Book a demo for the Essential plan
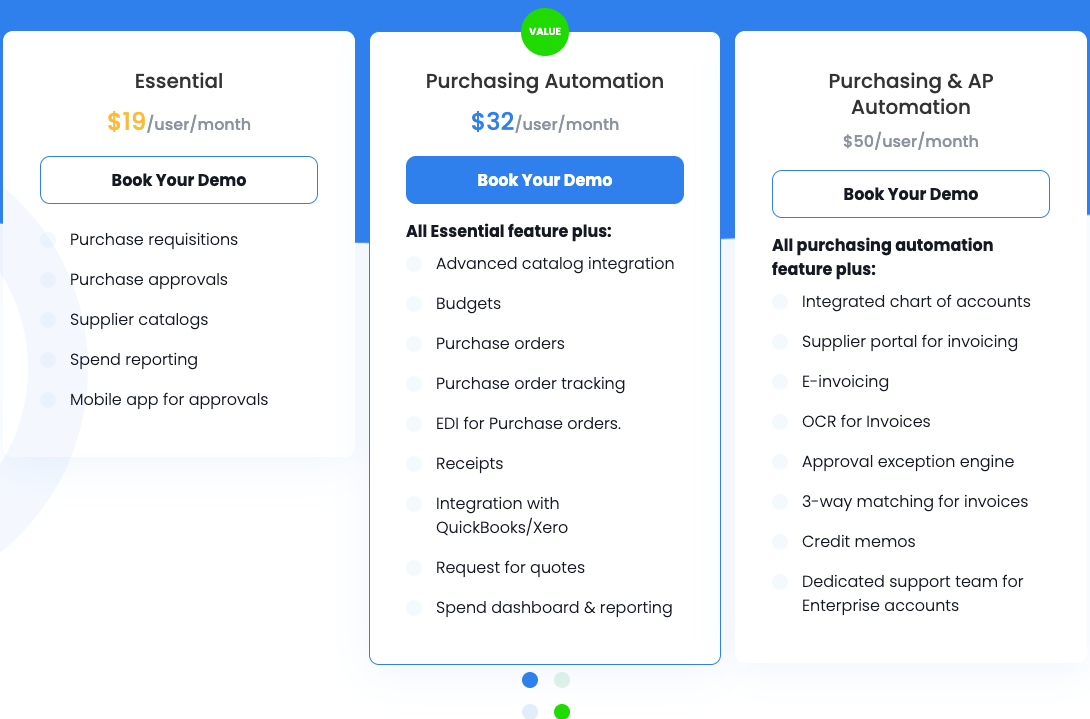This screenshot has width=1090, height=719. (178, 180)
